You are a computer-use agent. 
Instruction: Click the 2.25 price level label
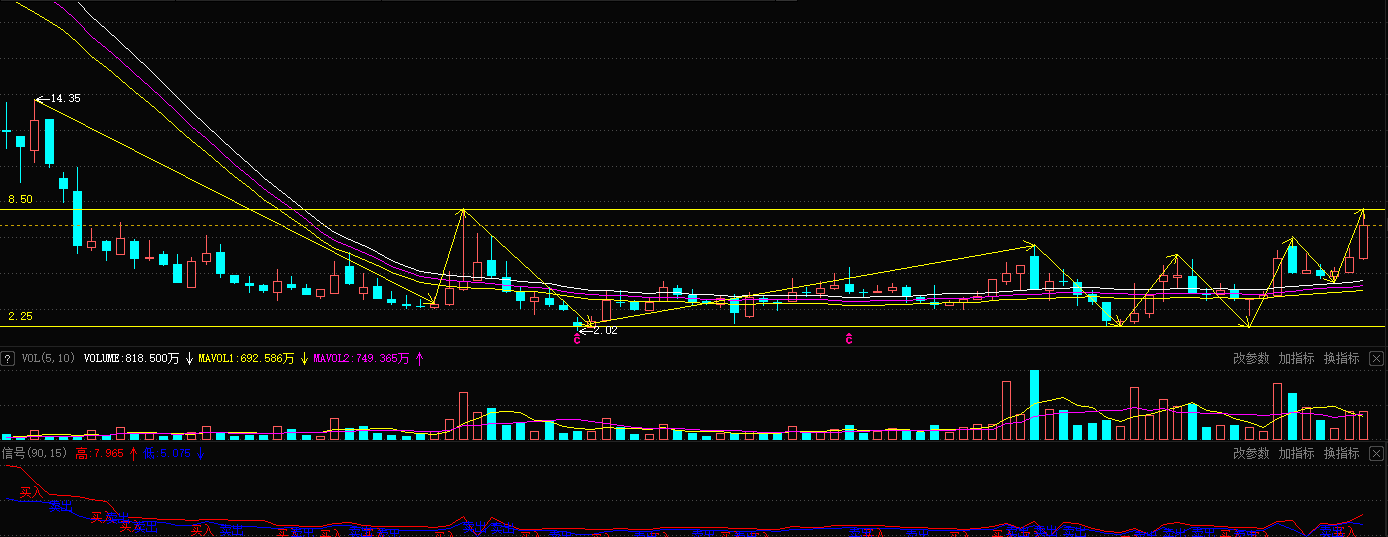20,316
